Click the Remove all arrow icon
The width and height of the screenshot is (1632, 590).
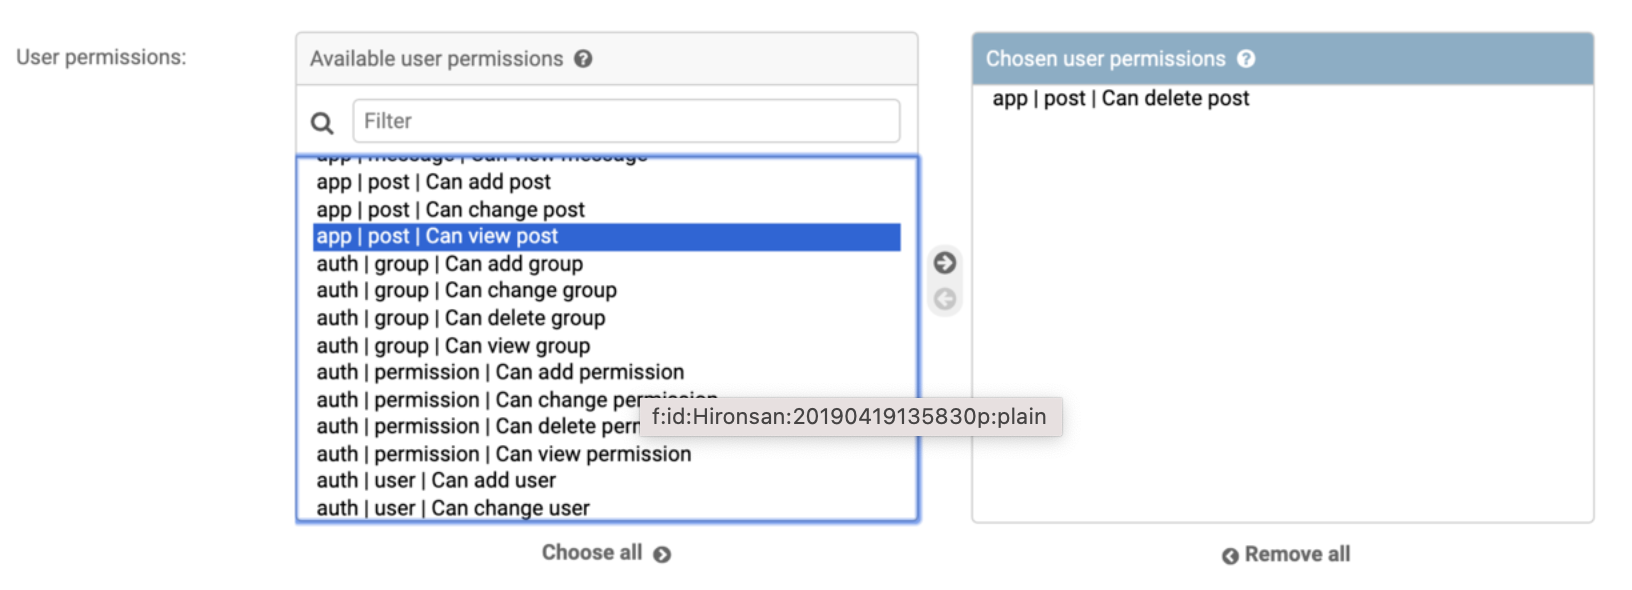pos(1230,556)
